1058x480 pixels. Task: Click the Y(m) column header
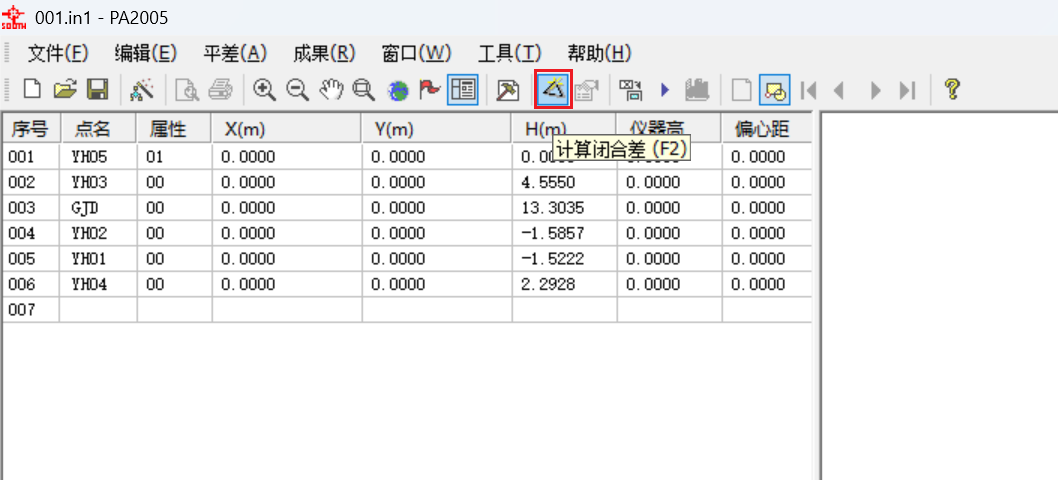click(x=437, y=128)
